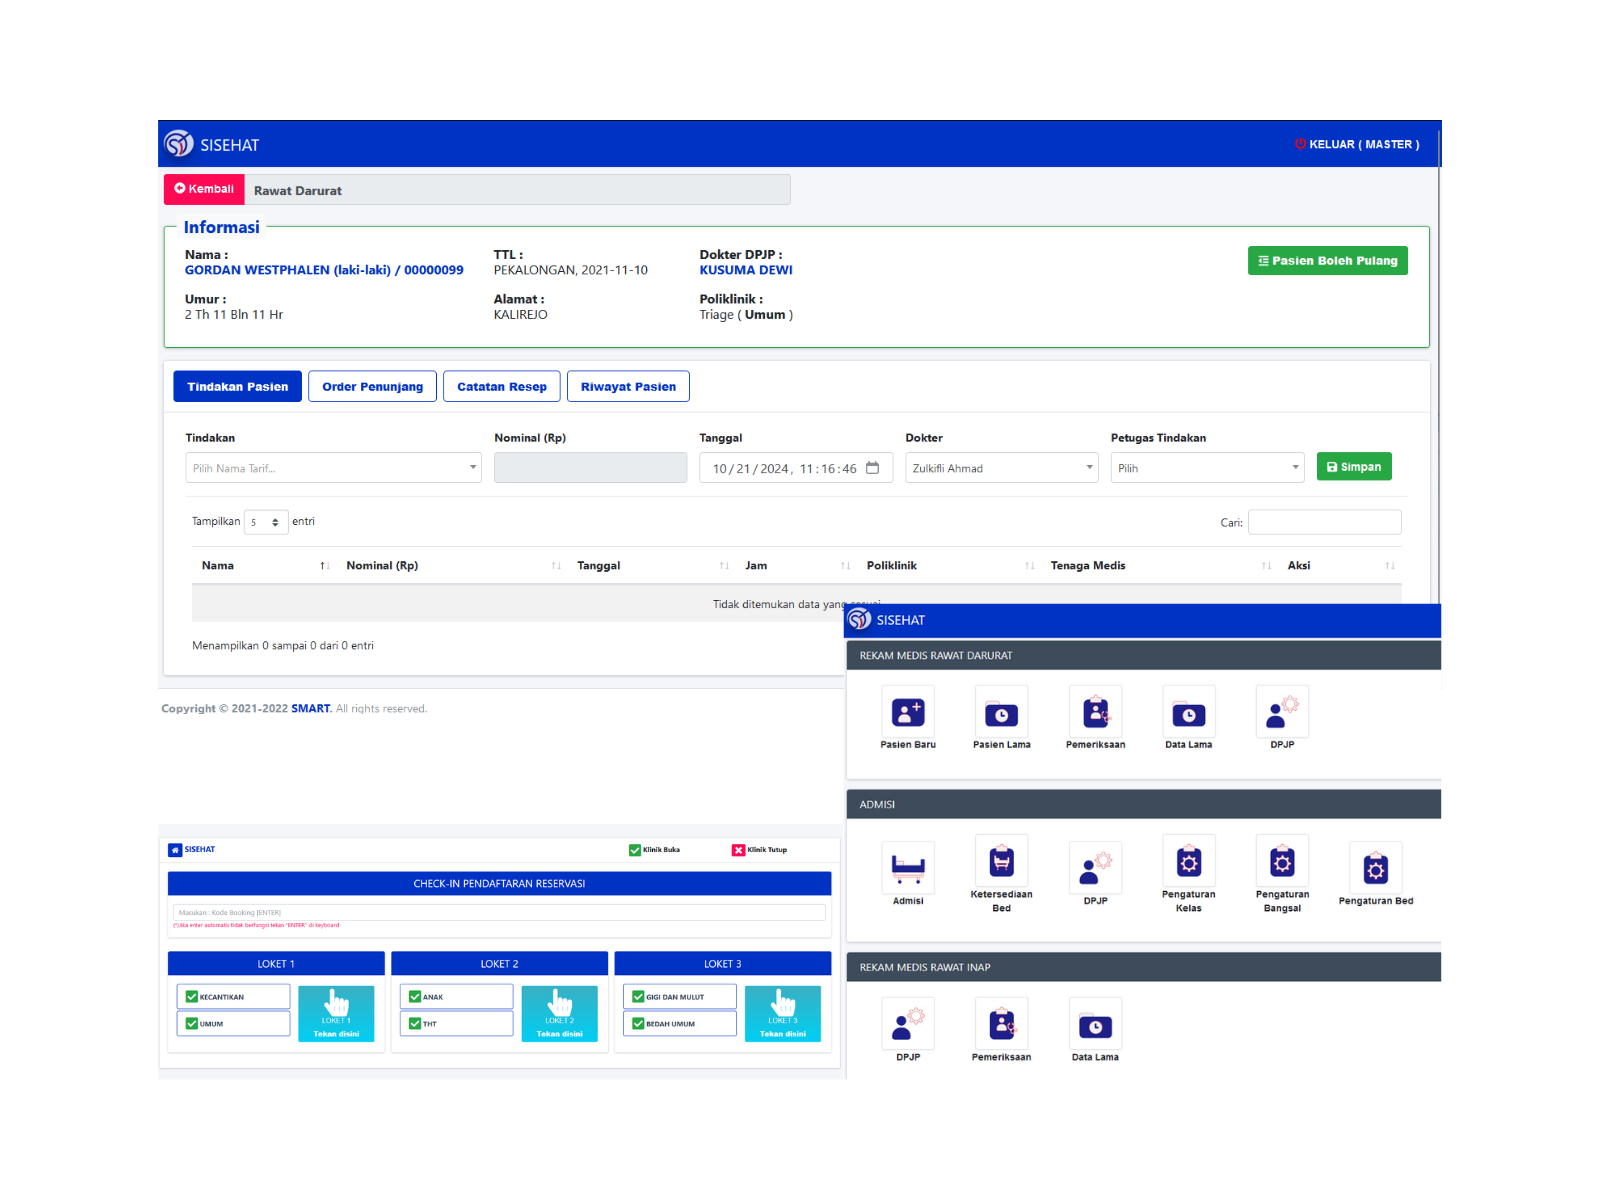The height and width of the screenshot is (1200, 1600).
Task: Expand the Petugas Tindakan dropdown
Action: [x=1207, y=468]
